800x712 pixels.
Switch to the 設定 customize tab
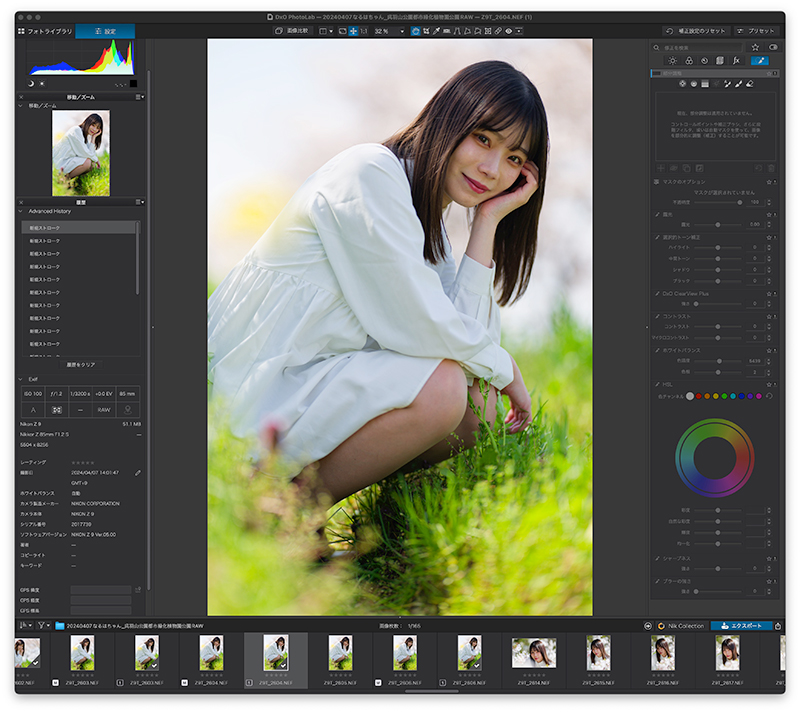pyautogui.click(x=105, y=31)
